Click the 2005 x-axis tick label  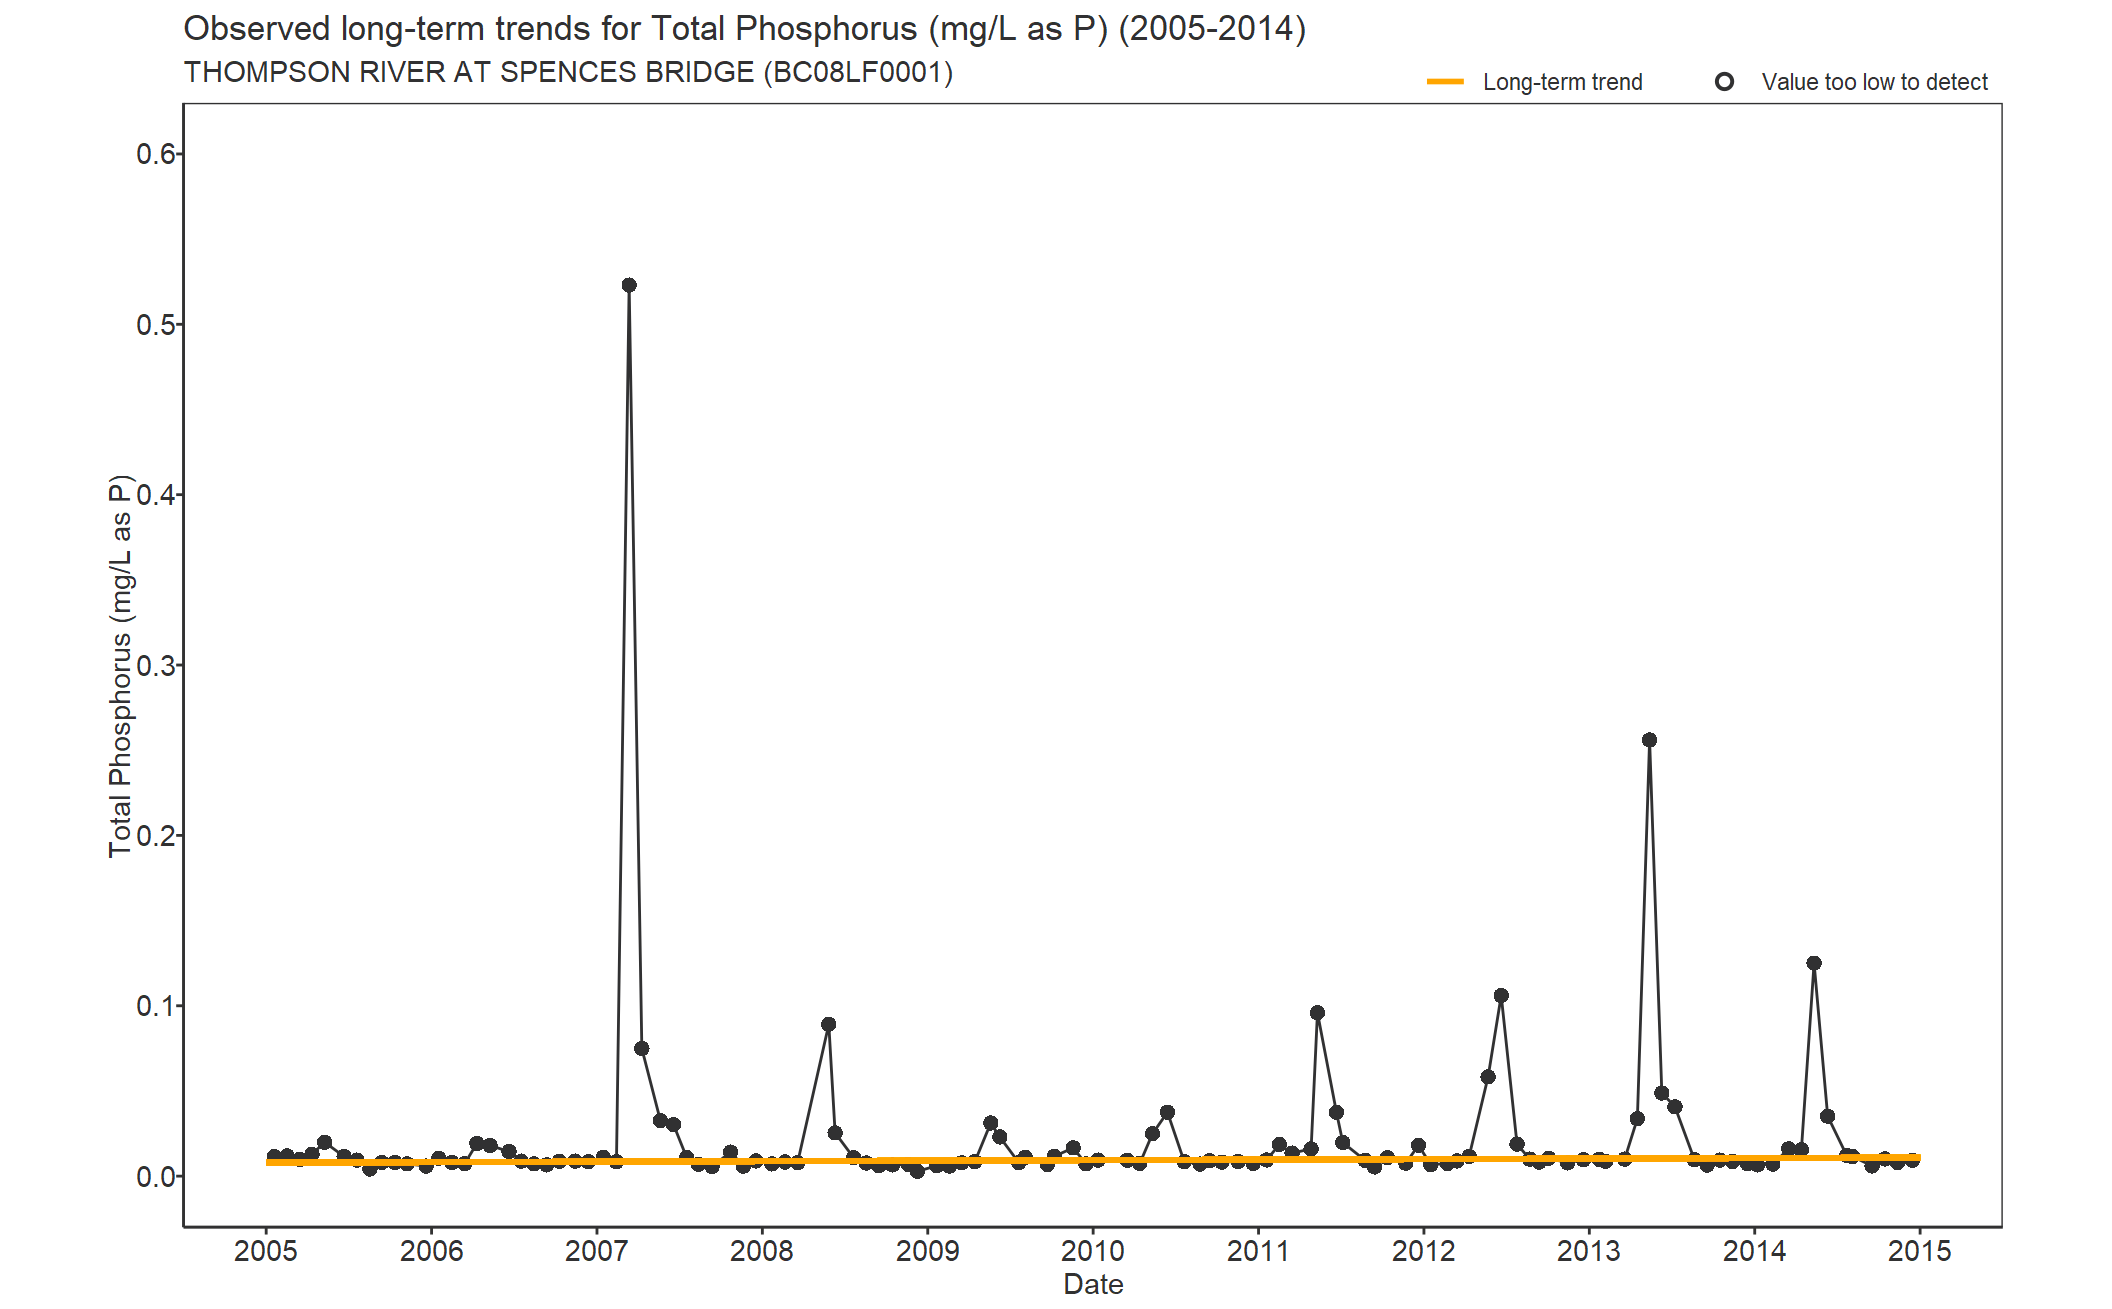click(266, 1251)
